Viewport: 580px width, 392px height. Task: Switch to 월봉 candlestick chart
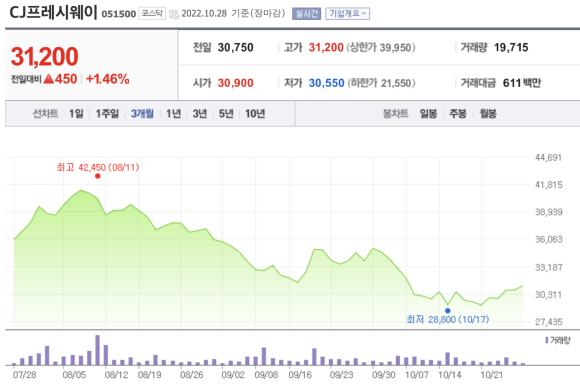click(488, 114)
